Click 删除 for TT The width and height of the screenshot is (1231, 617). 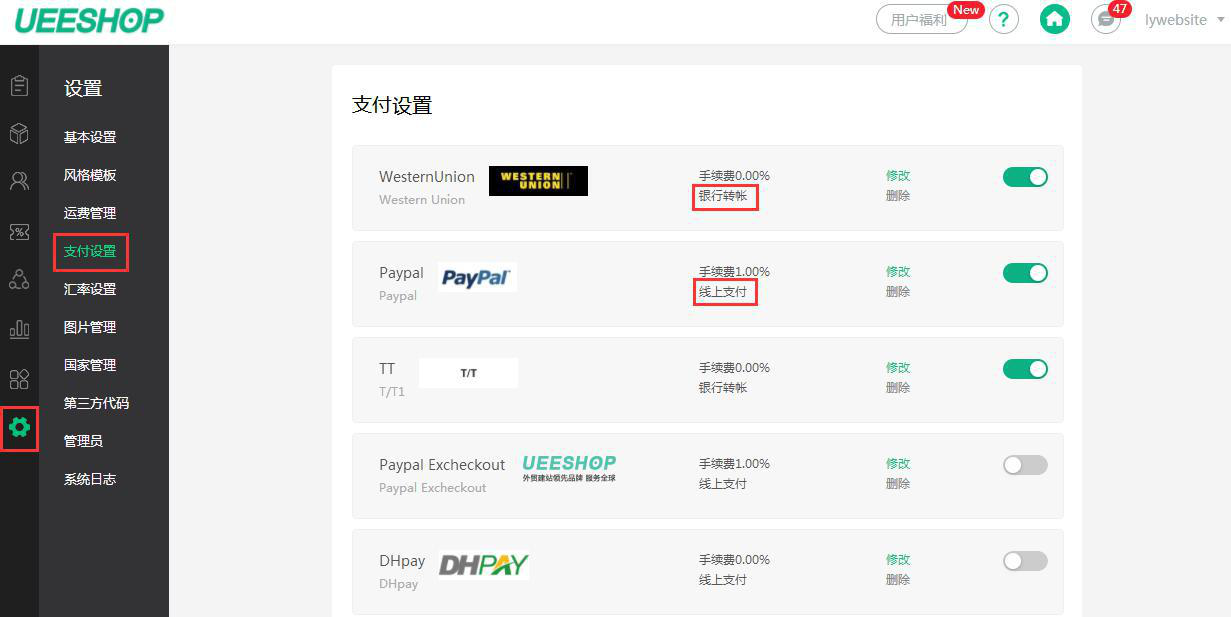(898, 388)
